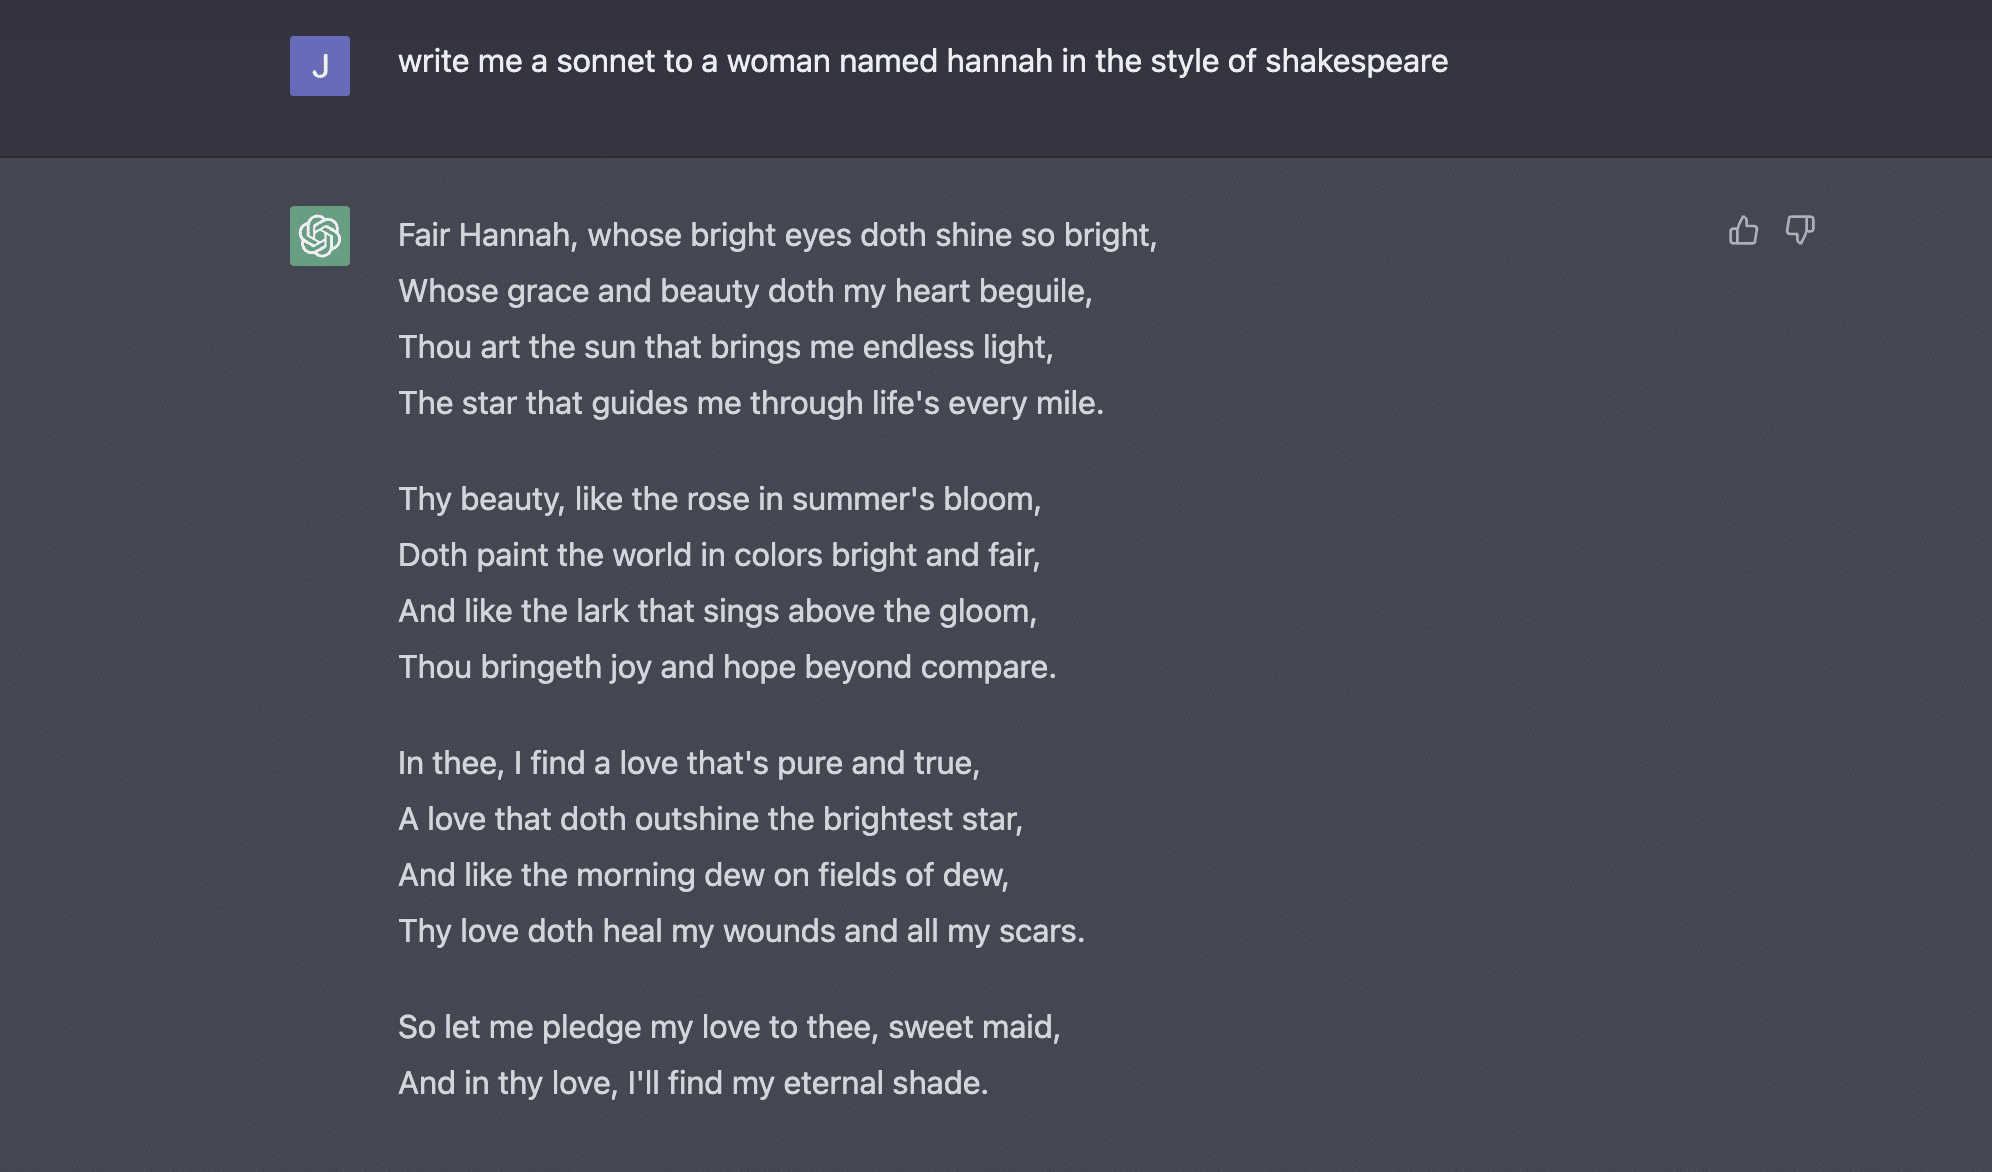The height and width of the screenshot is (1172, 1992).
Task: Click the line starting "Doth paint the world"
Action: pyautogui.click(x=718, y=555)
